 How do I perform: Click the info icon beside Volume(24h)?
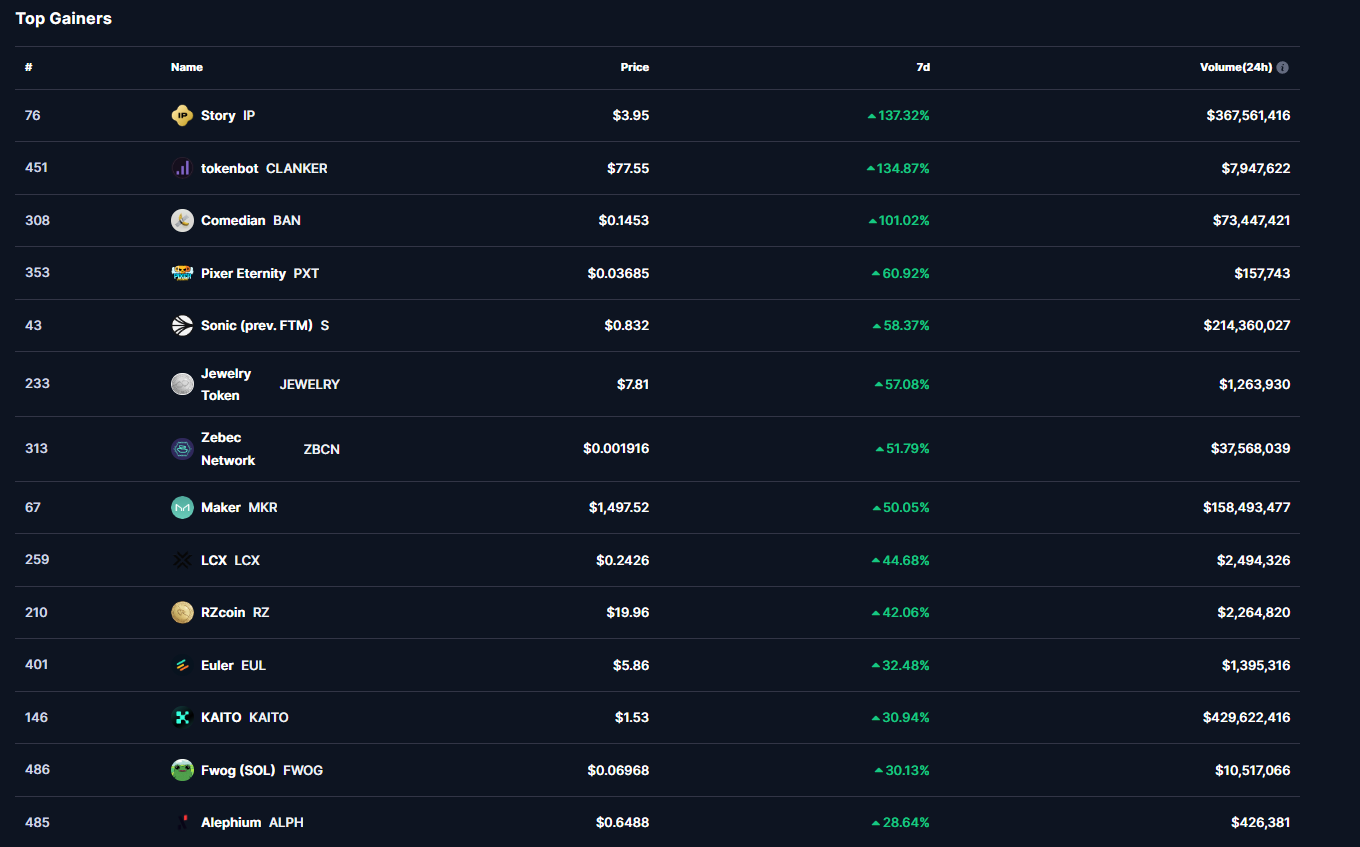pyautogui.click(x=1283, y=68)
